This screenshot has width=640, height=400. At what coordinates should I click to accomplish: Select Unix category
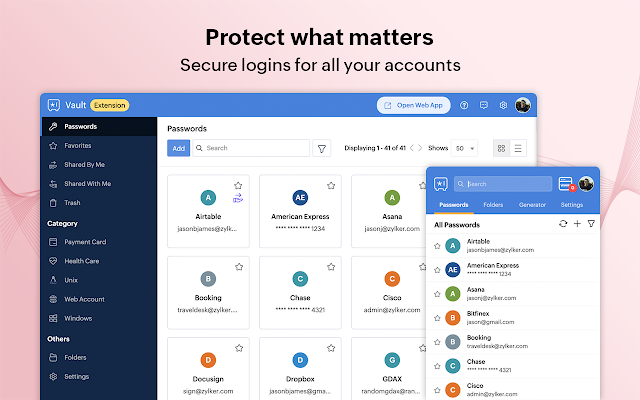click(x=99, y=280)
